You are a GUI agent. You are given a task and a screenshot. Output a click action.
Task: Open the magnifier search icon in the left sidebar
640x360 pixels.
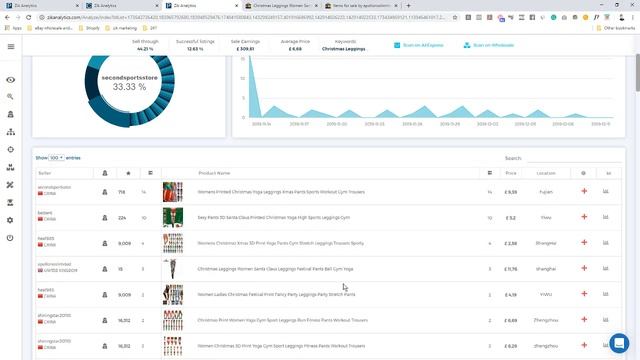click(10, 97)
